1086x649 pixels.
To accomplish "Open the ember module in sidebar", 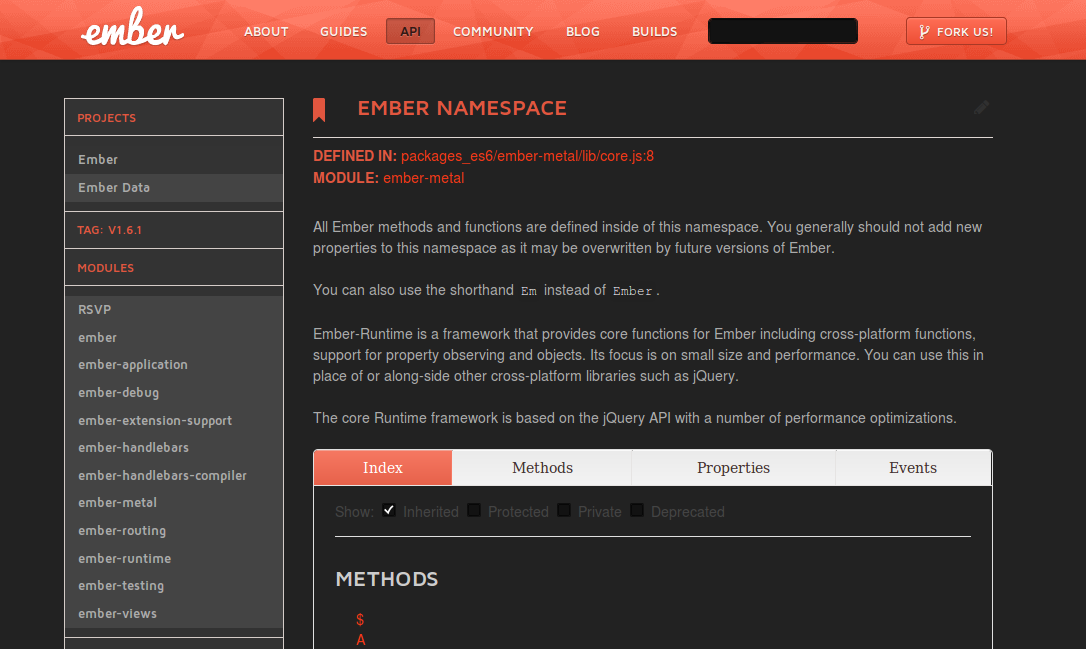I will (x=174, y=337).
